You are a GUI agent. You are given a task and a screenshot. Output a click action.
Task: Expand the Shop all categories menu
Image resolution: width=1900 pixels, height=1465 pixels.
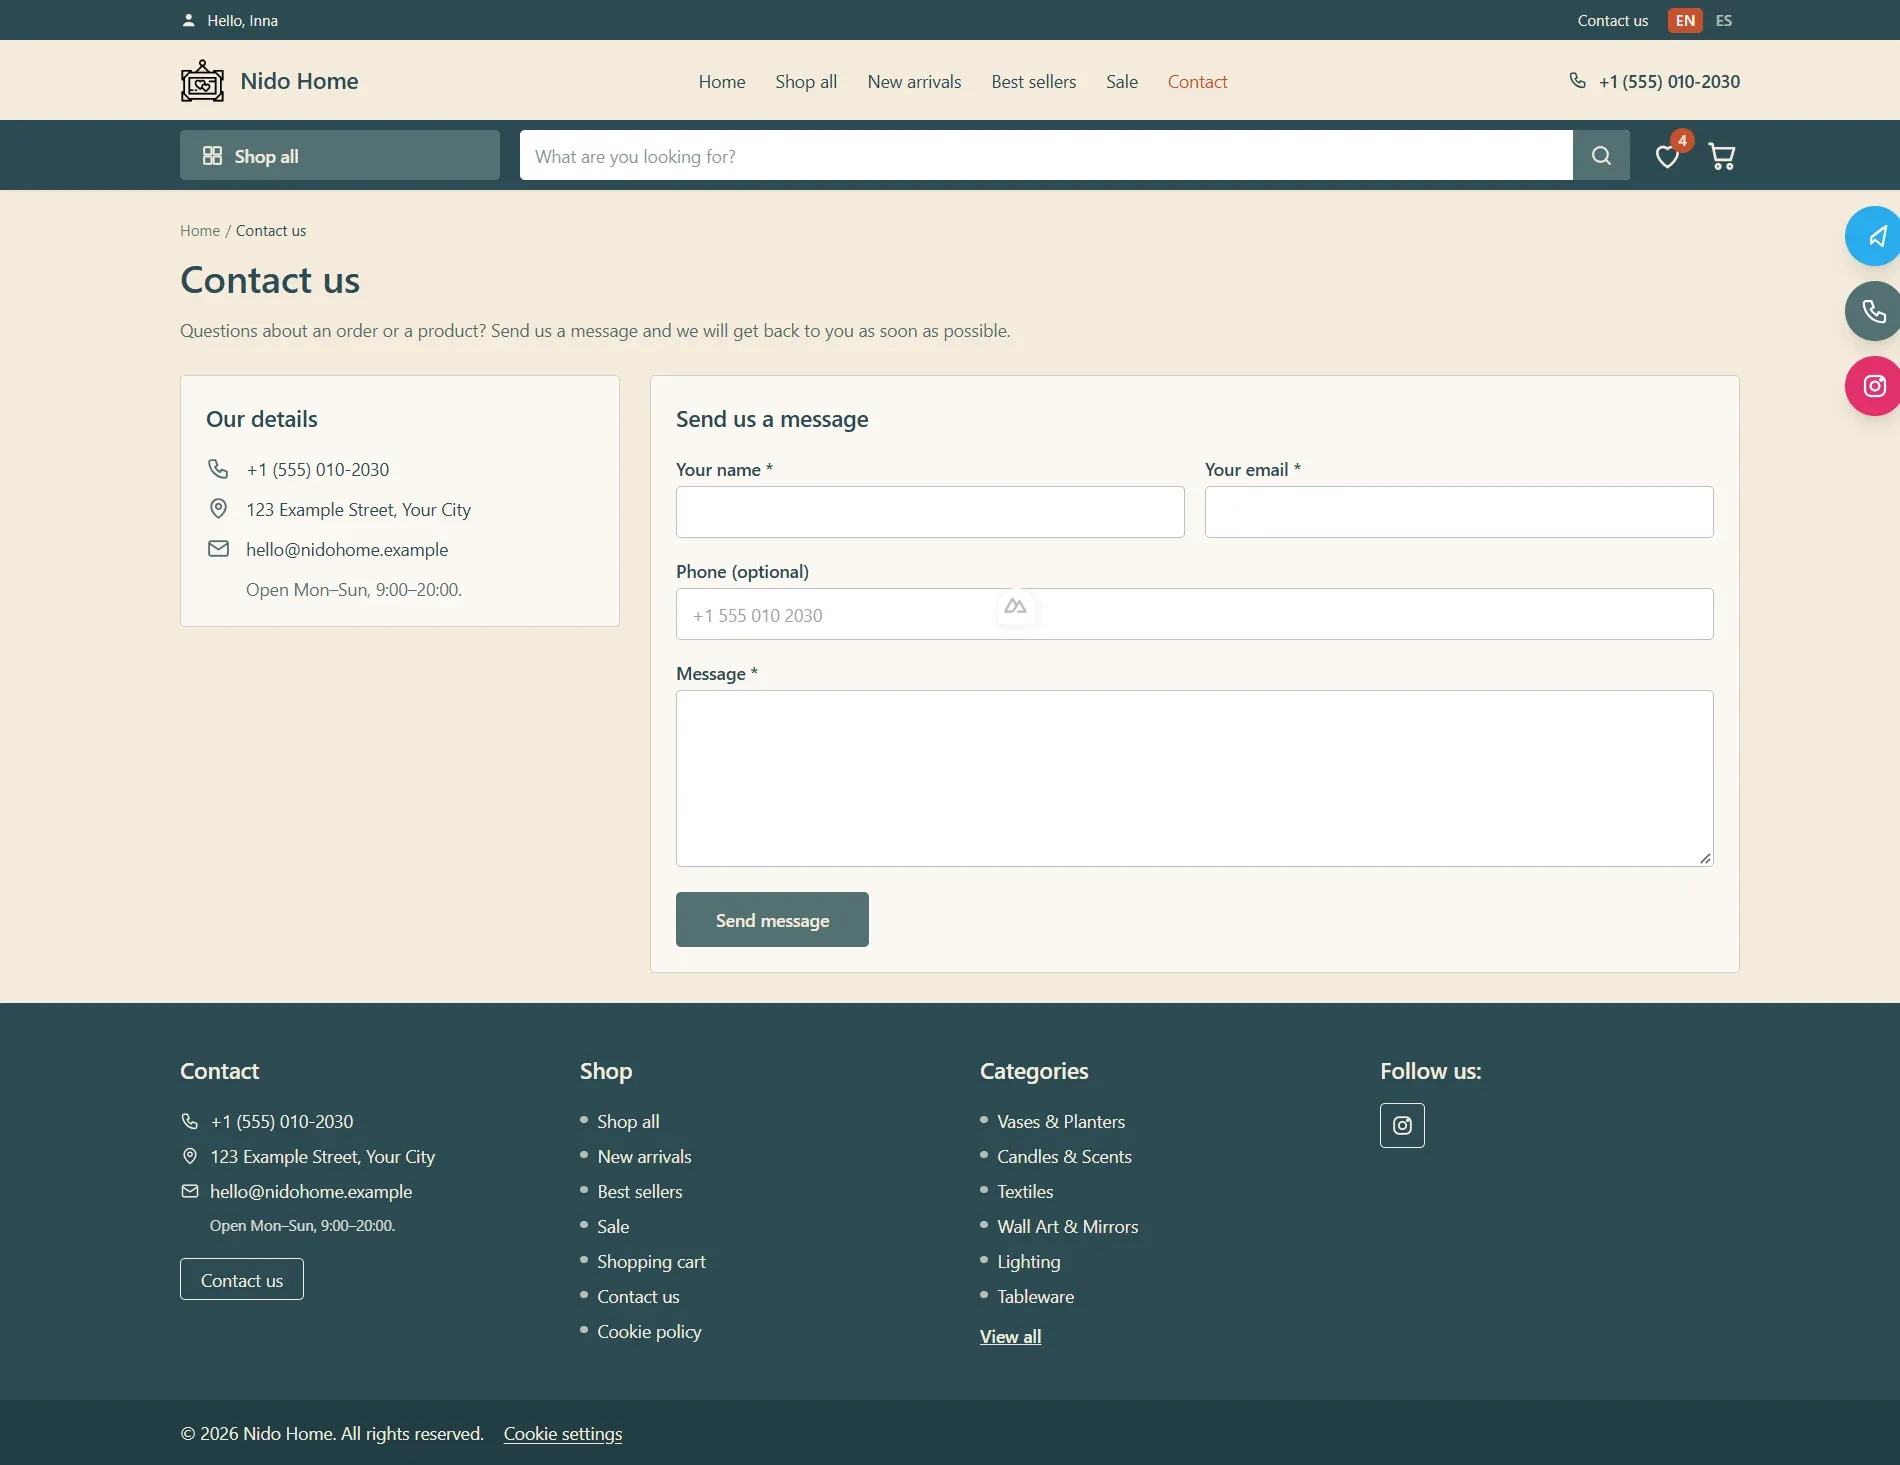point(340,155)
